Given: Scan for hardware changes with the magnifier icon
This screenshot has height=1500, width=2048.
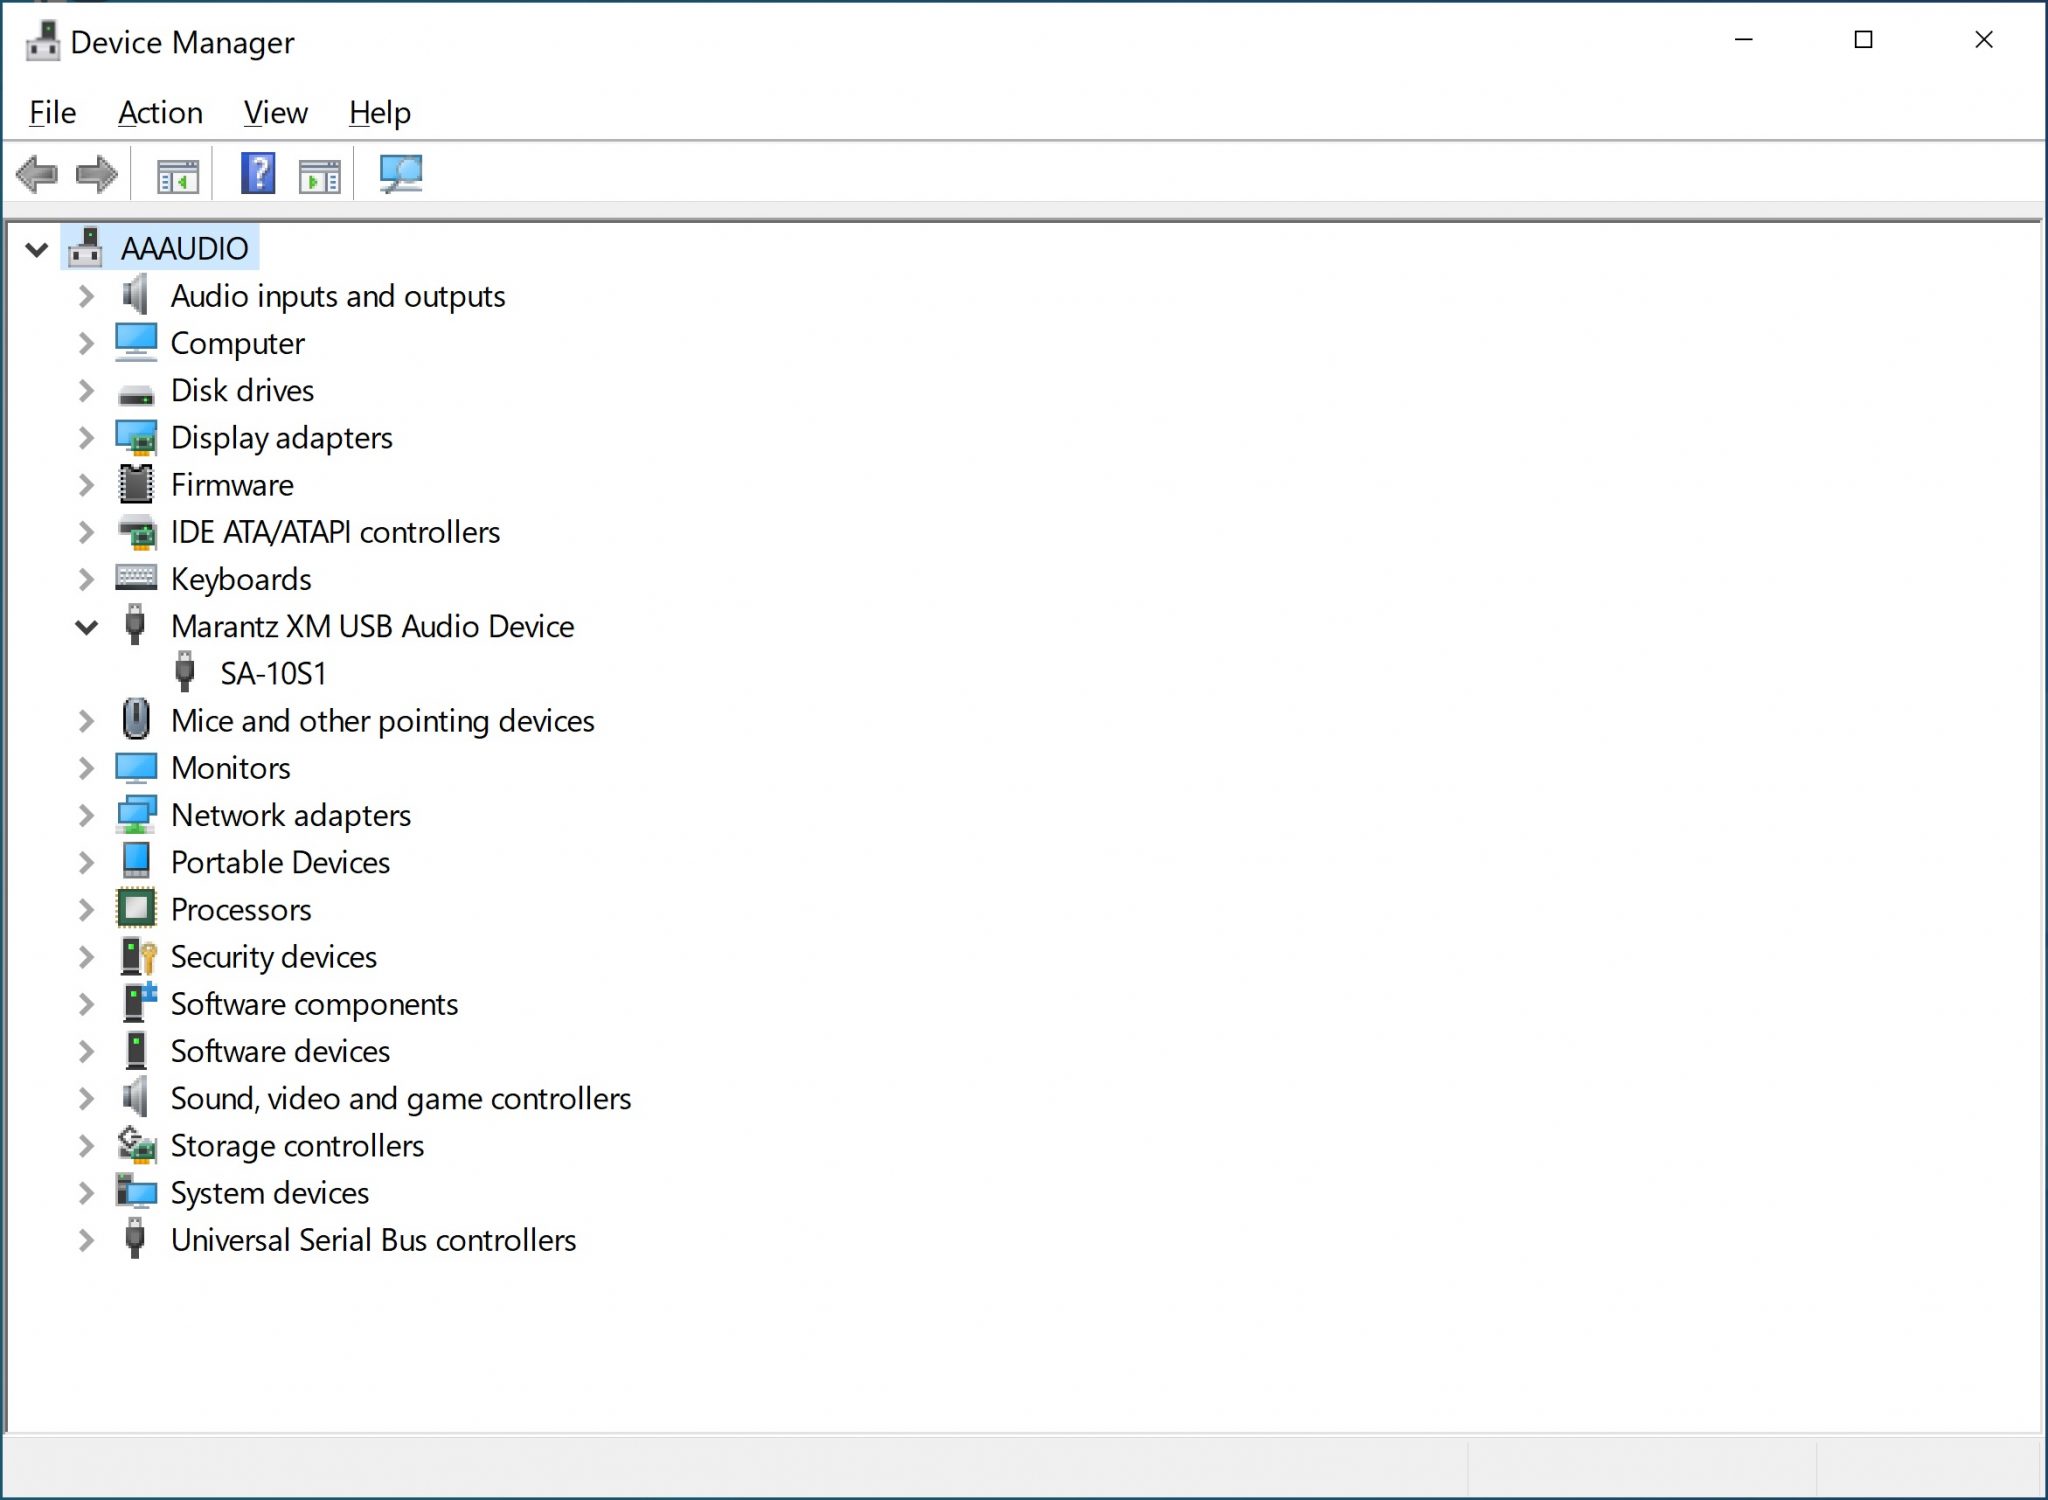Looking at the screenshot, I should point(398,173).
